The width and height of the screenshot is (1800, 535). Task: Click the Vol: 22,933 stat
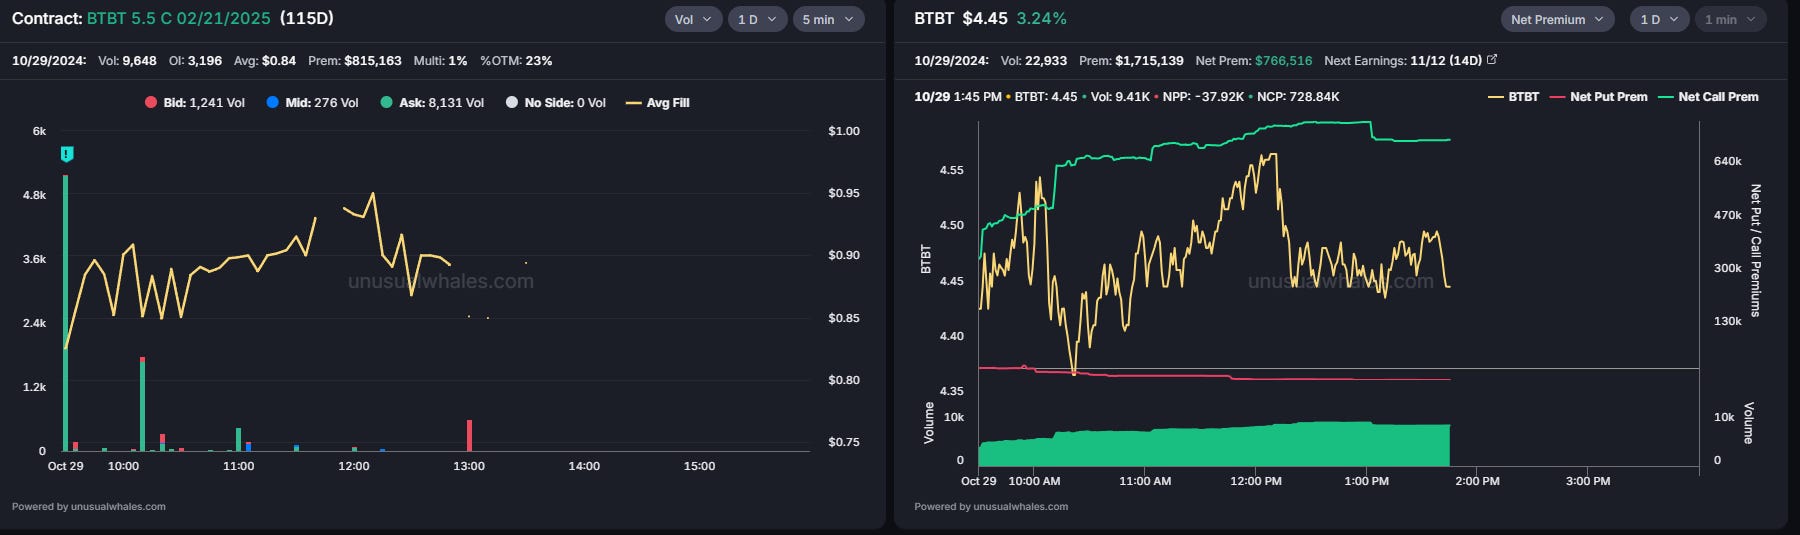pos(1034,60)
